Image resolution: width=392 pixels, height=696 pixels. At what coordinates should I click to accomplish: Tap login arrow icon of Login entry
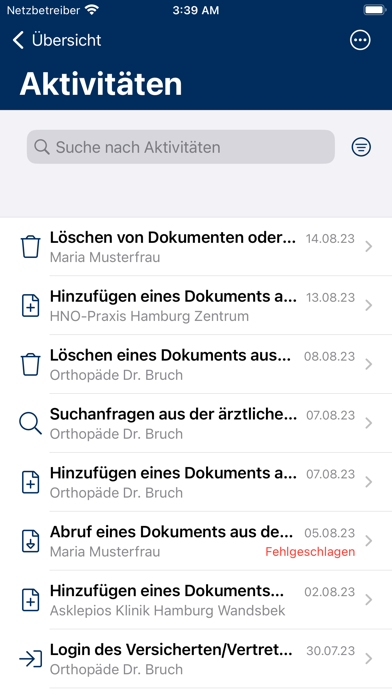point(31,659)
